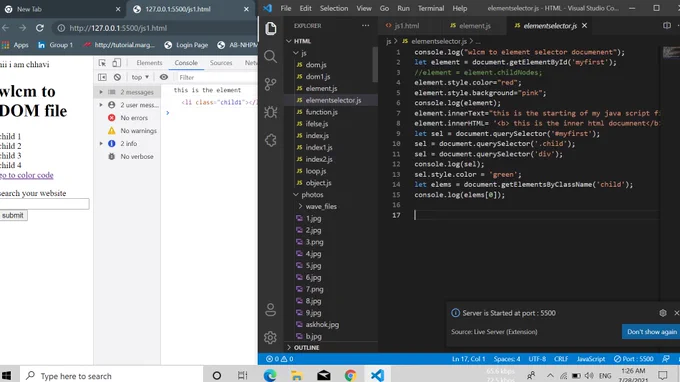Click the Windows taskbar search box
The height and width of the screenshot is (382, 680).
[111, 375]
